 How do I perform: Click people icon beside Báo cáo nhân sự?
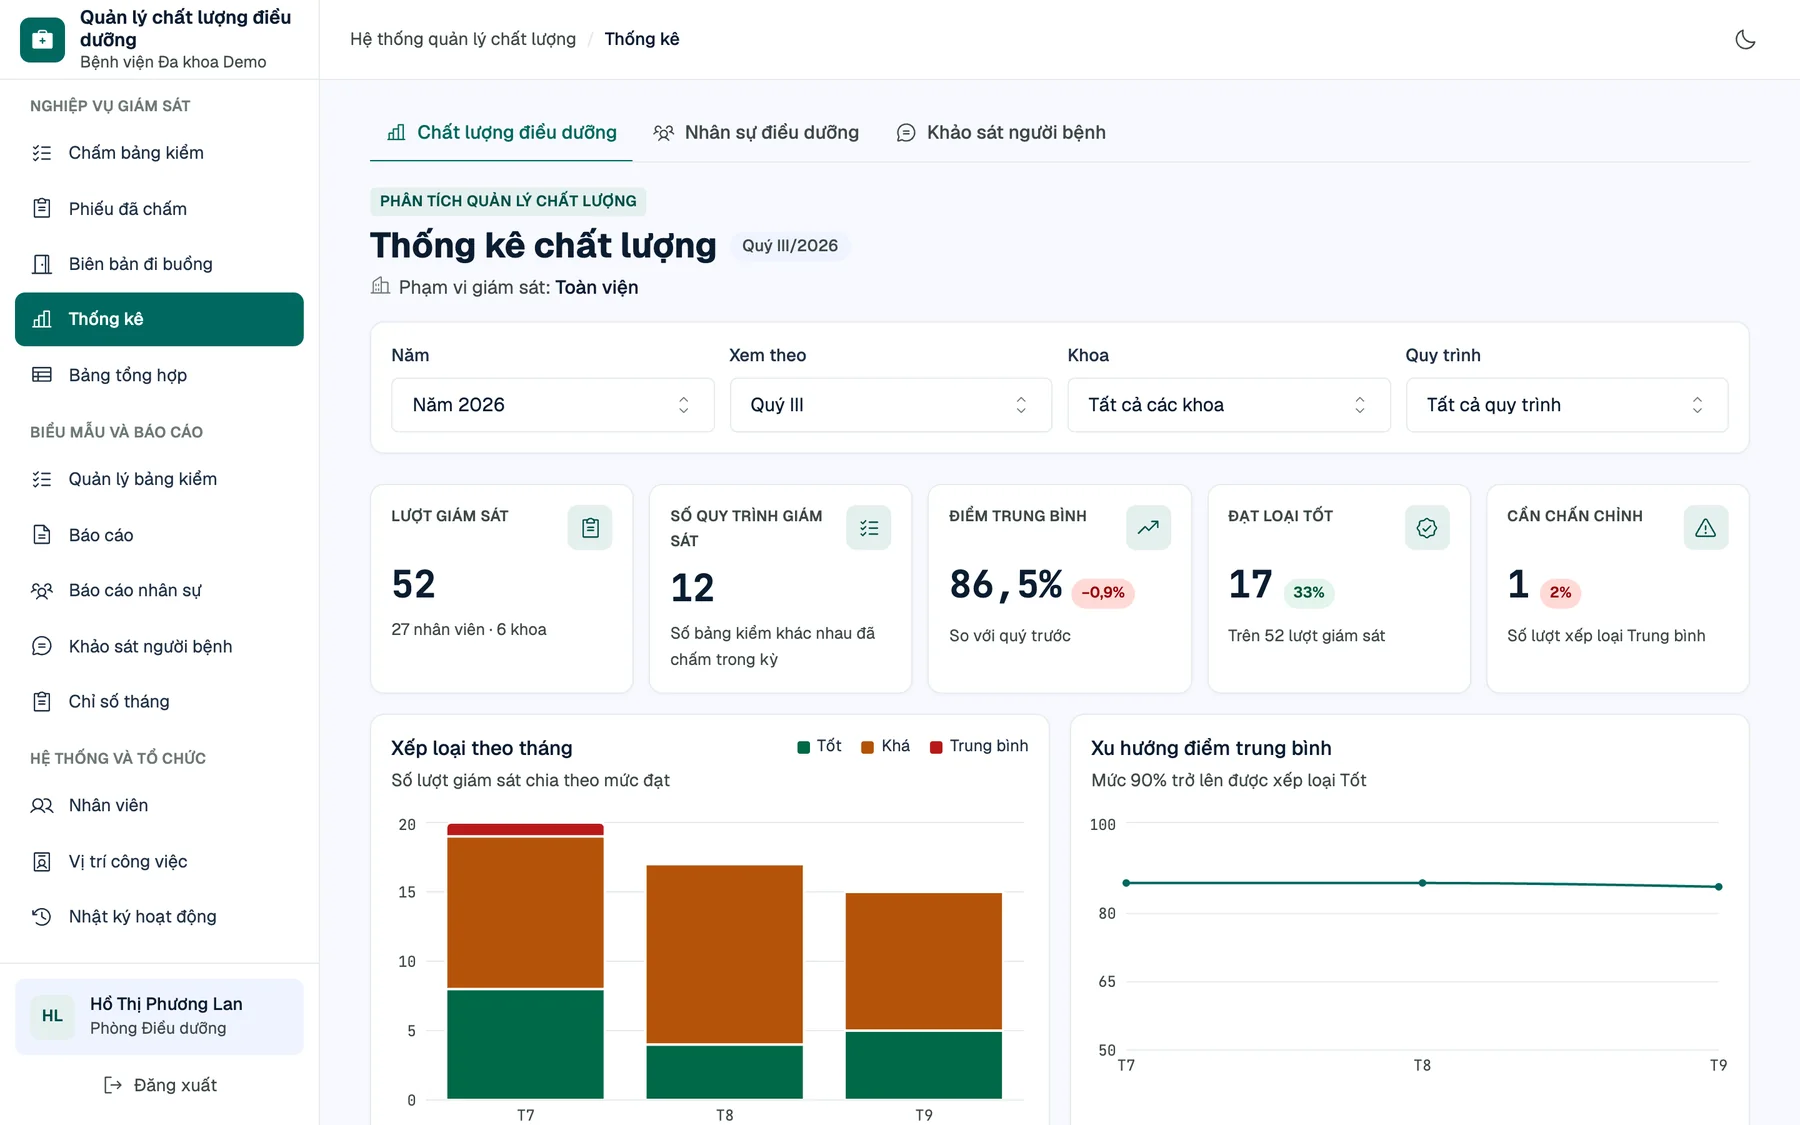[x=42, y=590]
